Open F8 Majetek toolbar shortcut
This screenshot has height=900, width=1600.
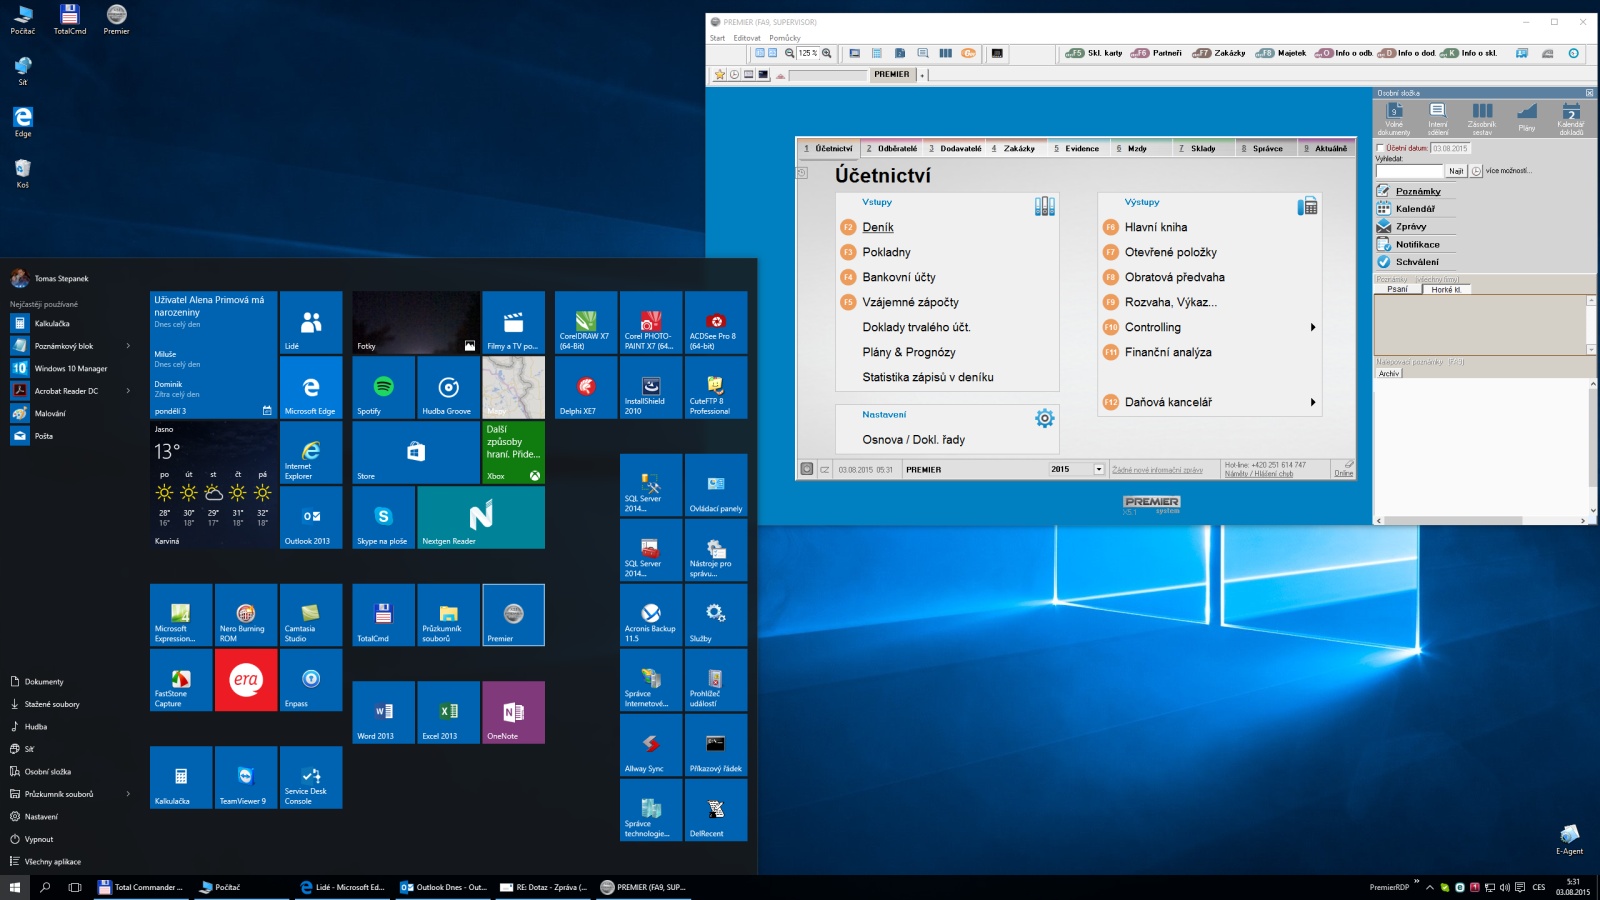pyautogui.click(x=1281, y=53)
